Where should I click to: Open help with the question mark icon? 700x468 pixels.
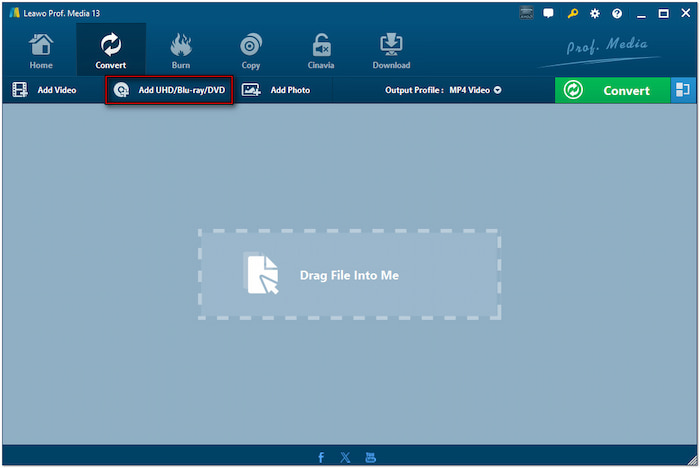pos(617,13)
